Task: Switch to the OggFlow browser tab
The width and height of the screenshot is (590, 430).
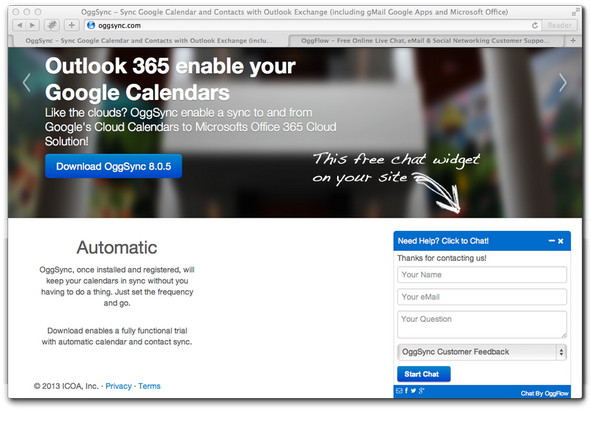Action: tap(426, 41)
